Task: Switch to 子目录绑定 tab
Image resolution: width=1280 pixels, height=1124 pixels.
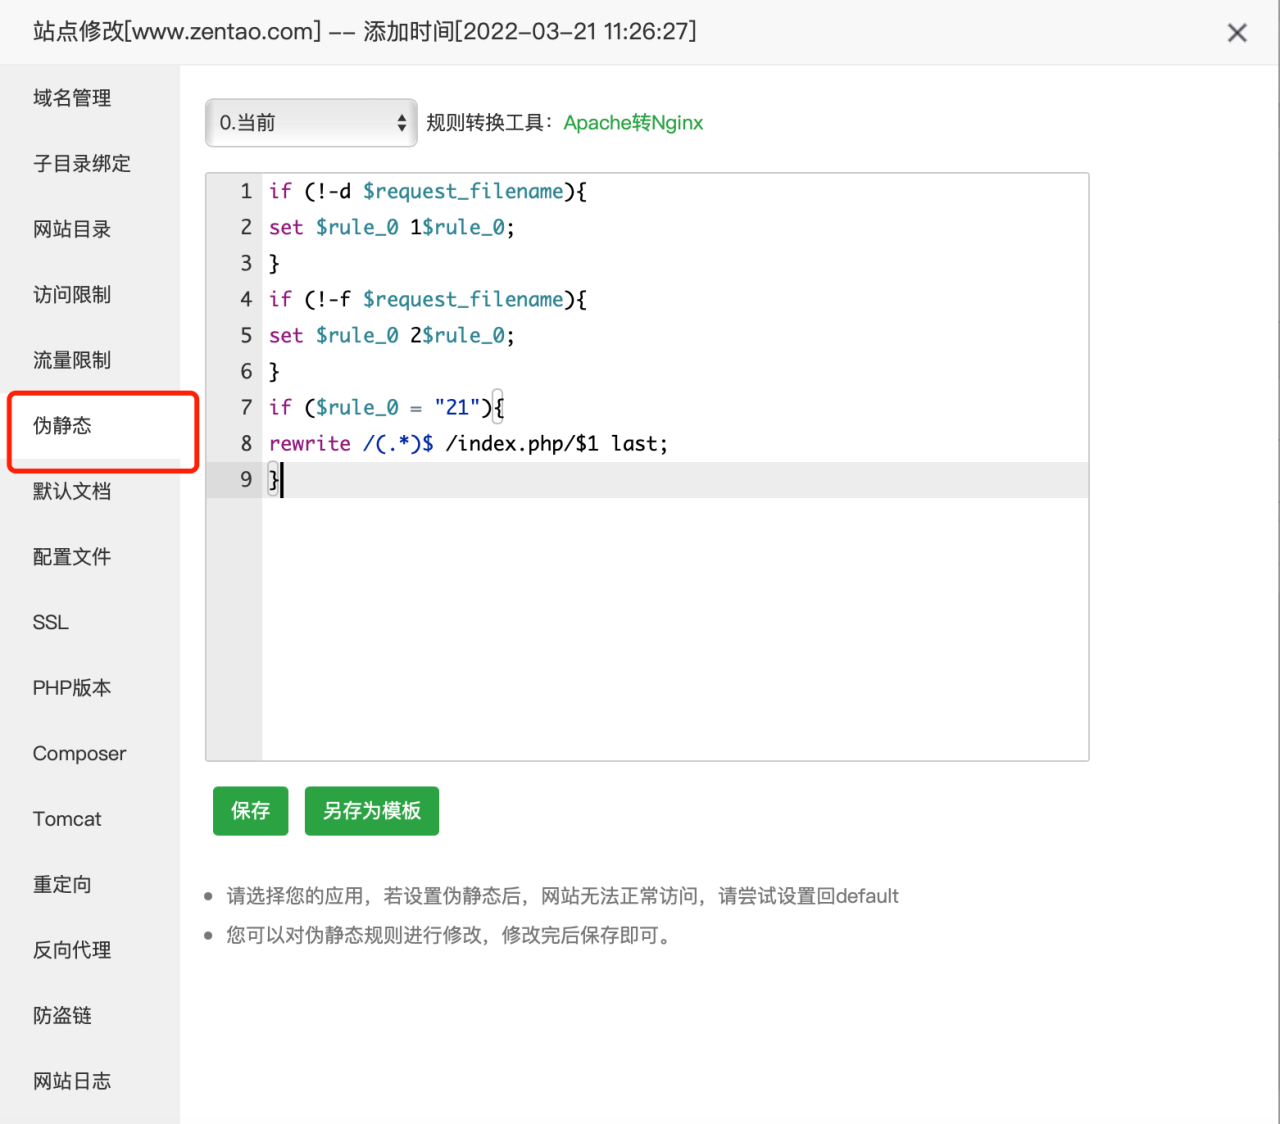Action: click(82, 164)
